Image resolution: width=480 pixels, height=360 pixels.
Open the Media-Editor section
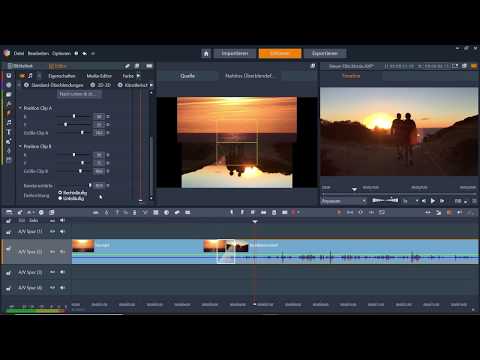click(x=99, y=76)
